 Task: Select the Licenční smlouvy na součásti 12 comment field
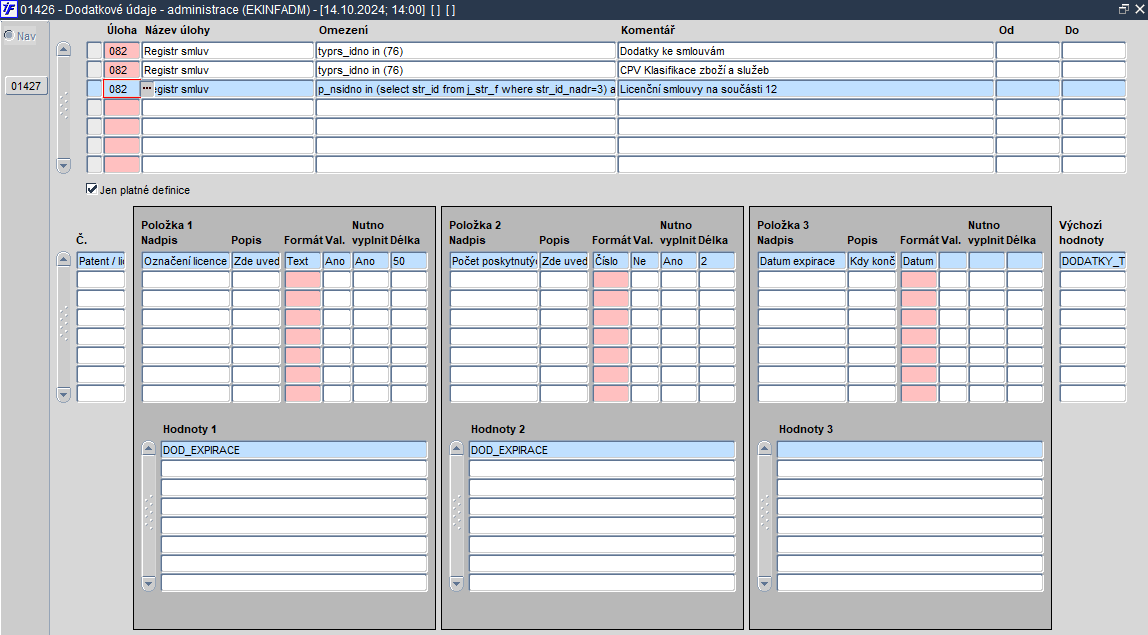point(806,89)
